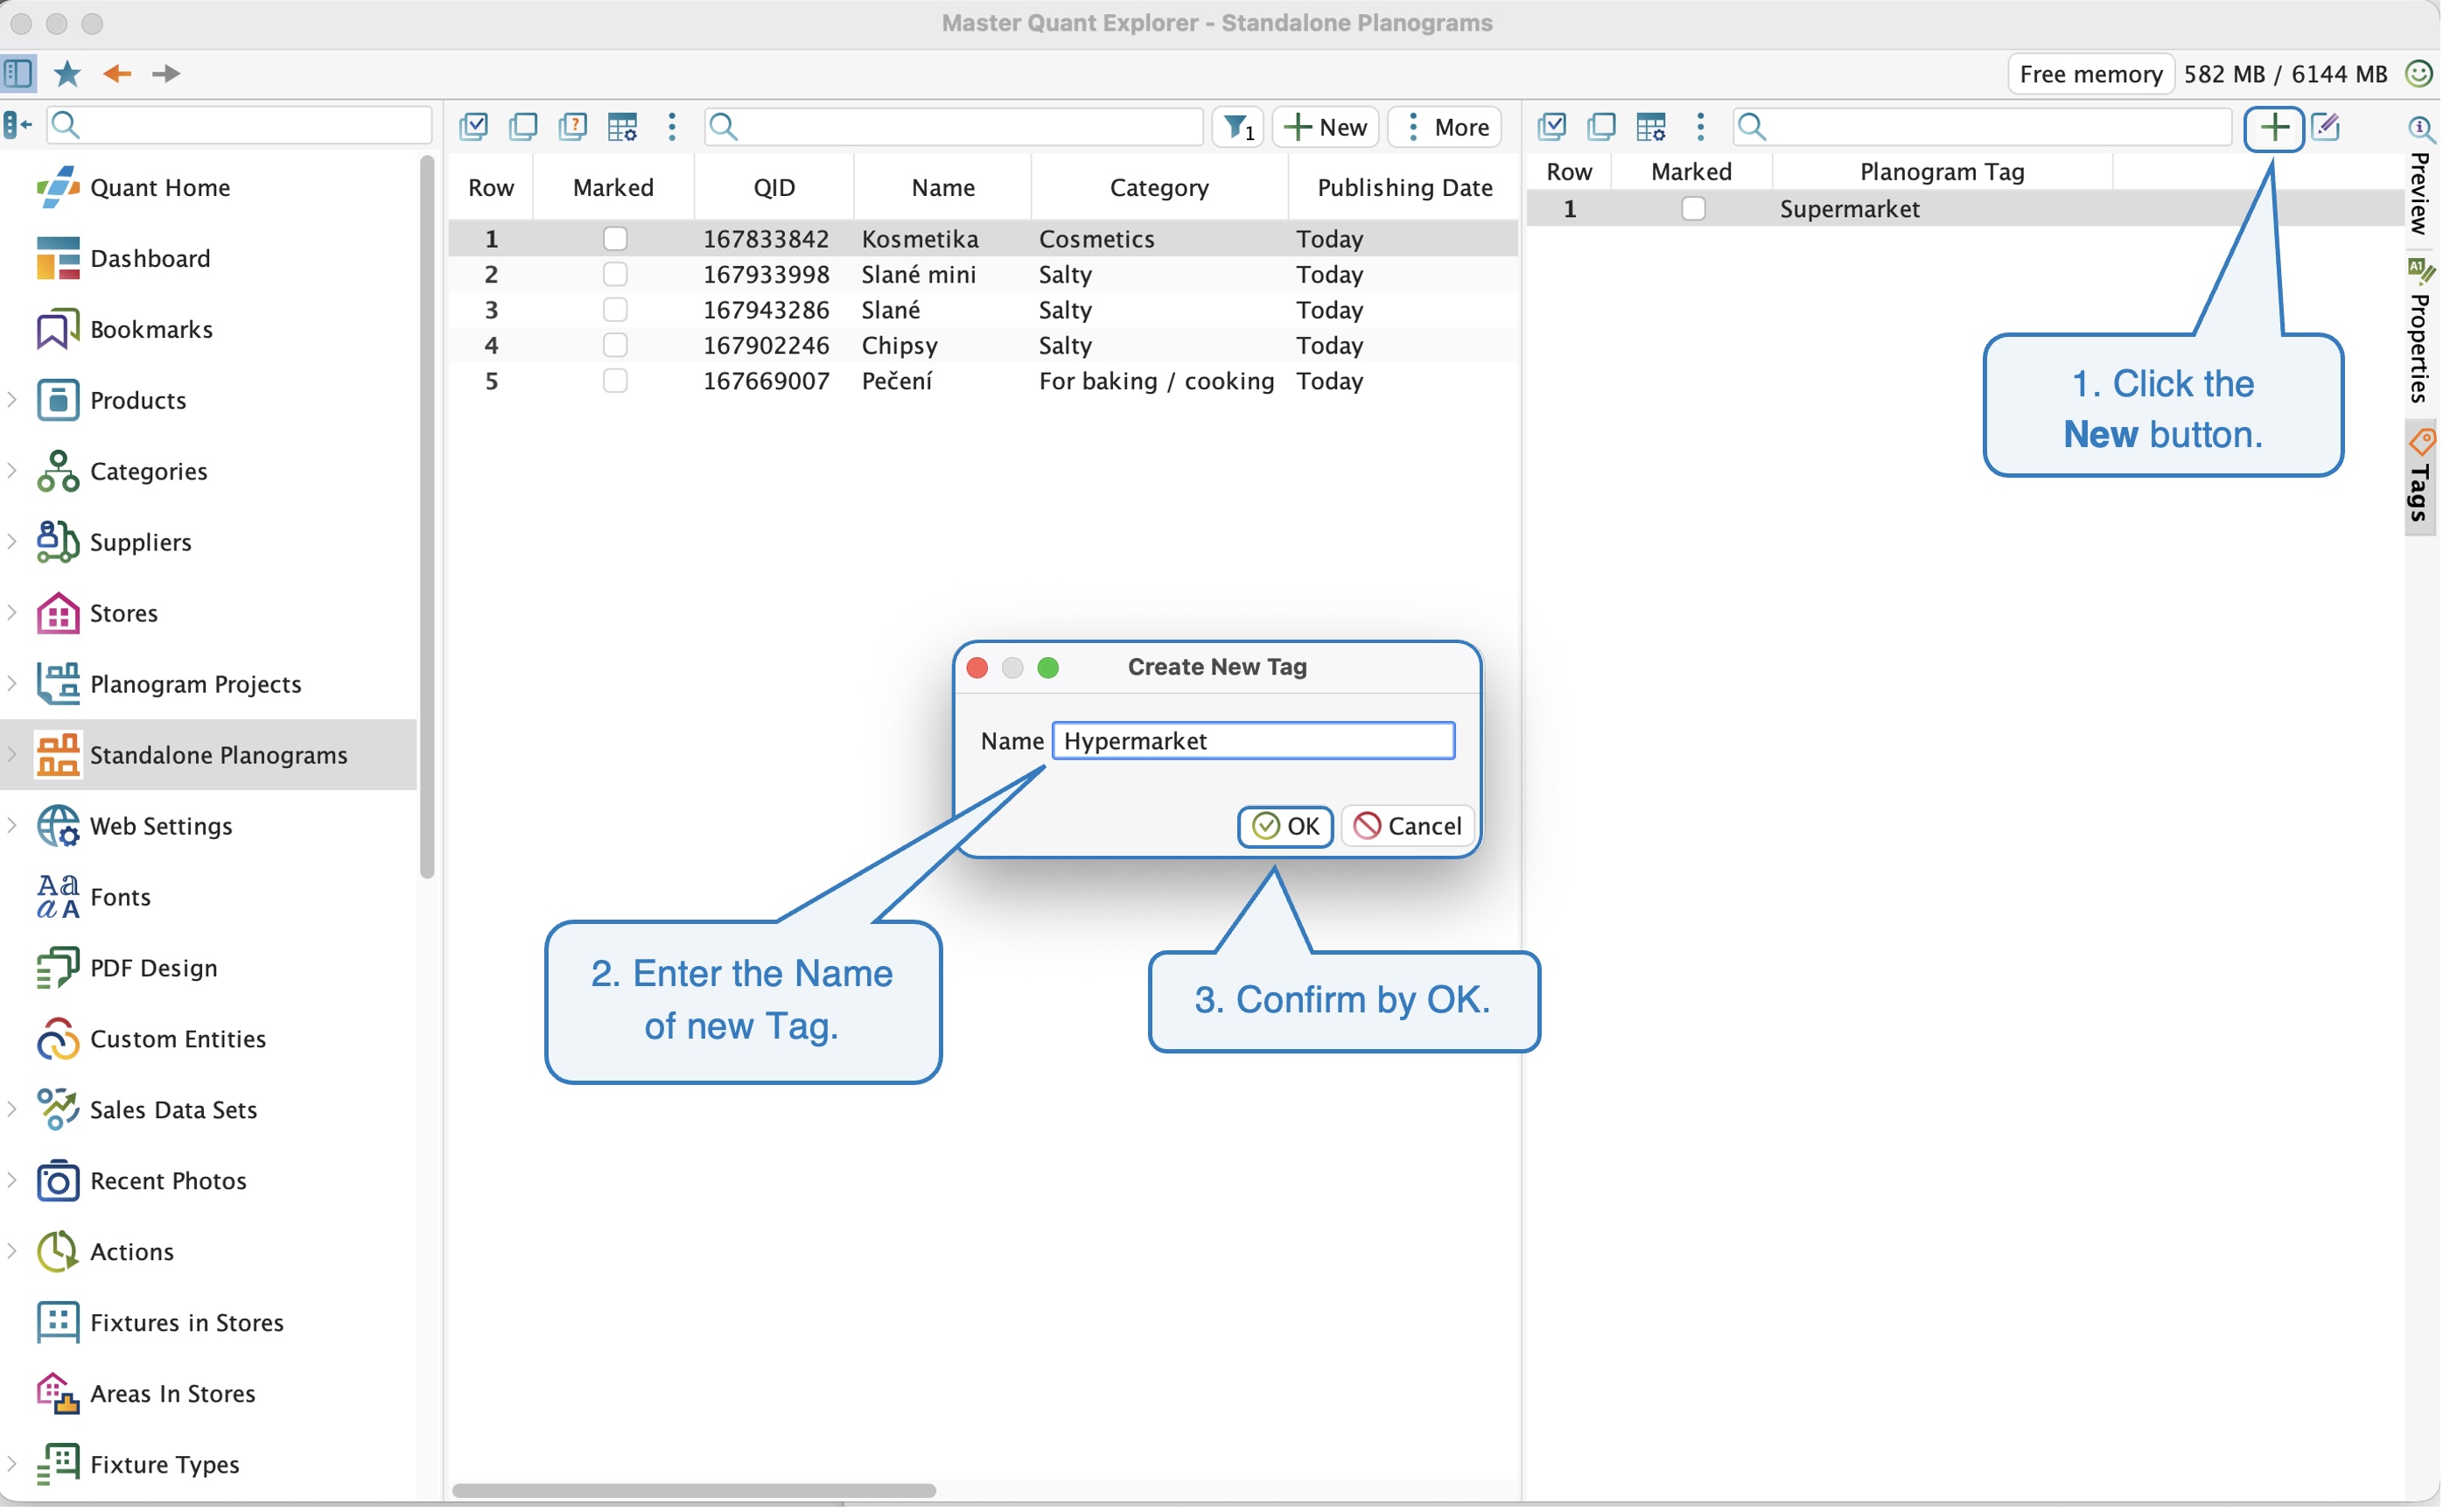Image resolution: width=2443 pixels, height=1512 pixels.
Task: Switch to the Properties side tab
Action: (x=2421, y=332)
